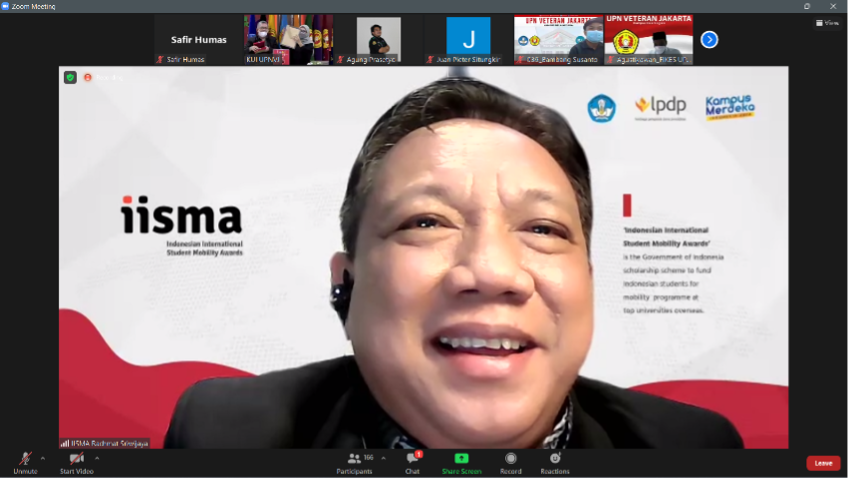Select the Agung Prasetyo video thumbnail
852x482 pixels.
click(378, 40)
